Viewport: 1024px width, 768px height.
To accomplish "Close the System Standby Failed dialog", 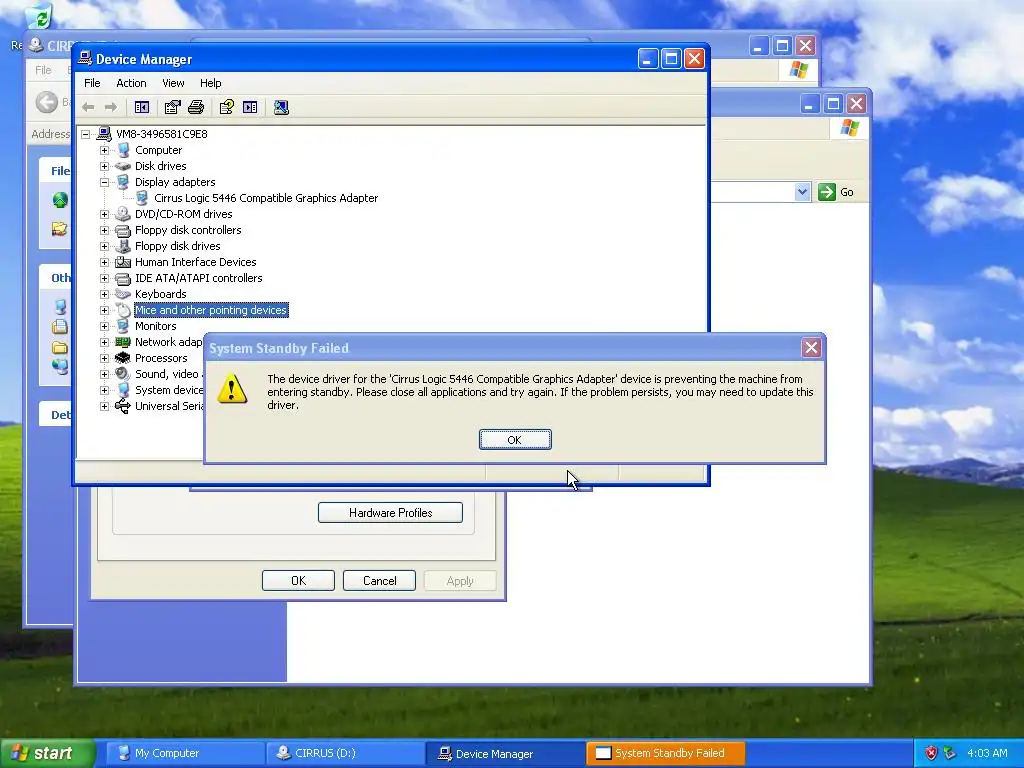I will point(811,348).
